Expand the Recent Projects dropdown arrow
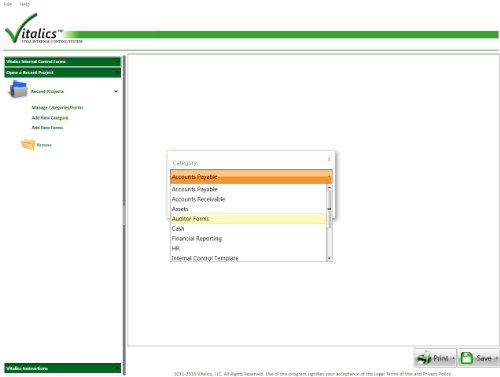Screen dimensions: 500x377 [x=116, y=91]
